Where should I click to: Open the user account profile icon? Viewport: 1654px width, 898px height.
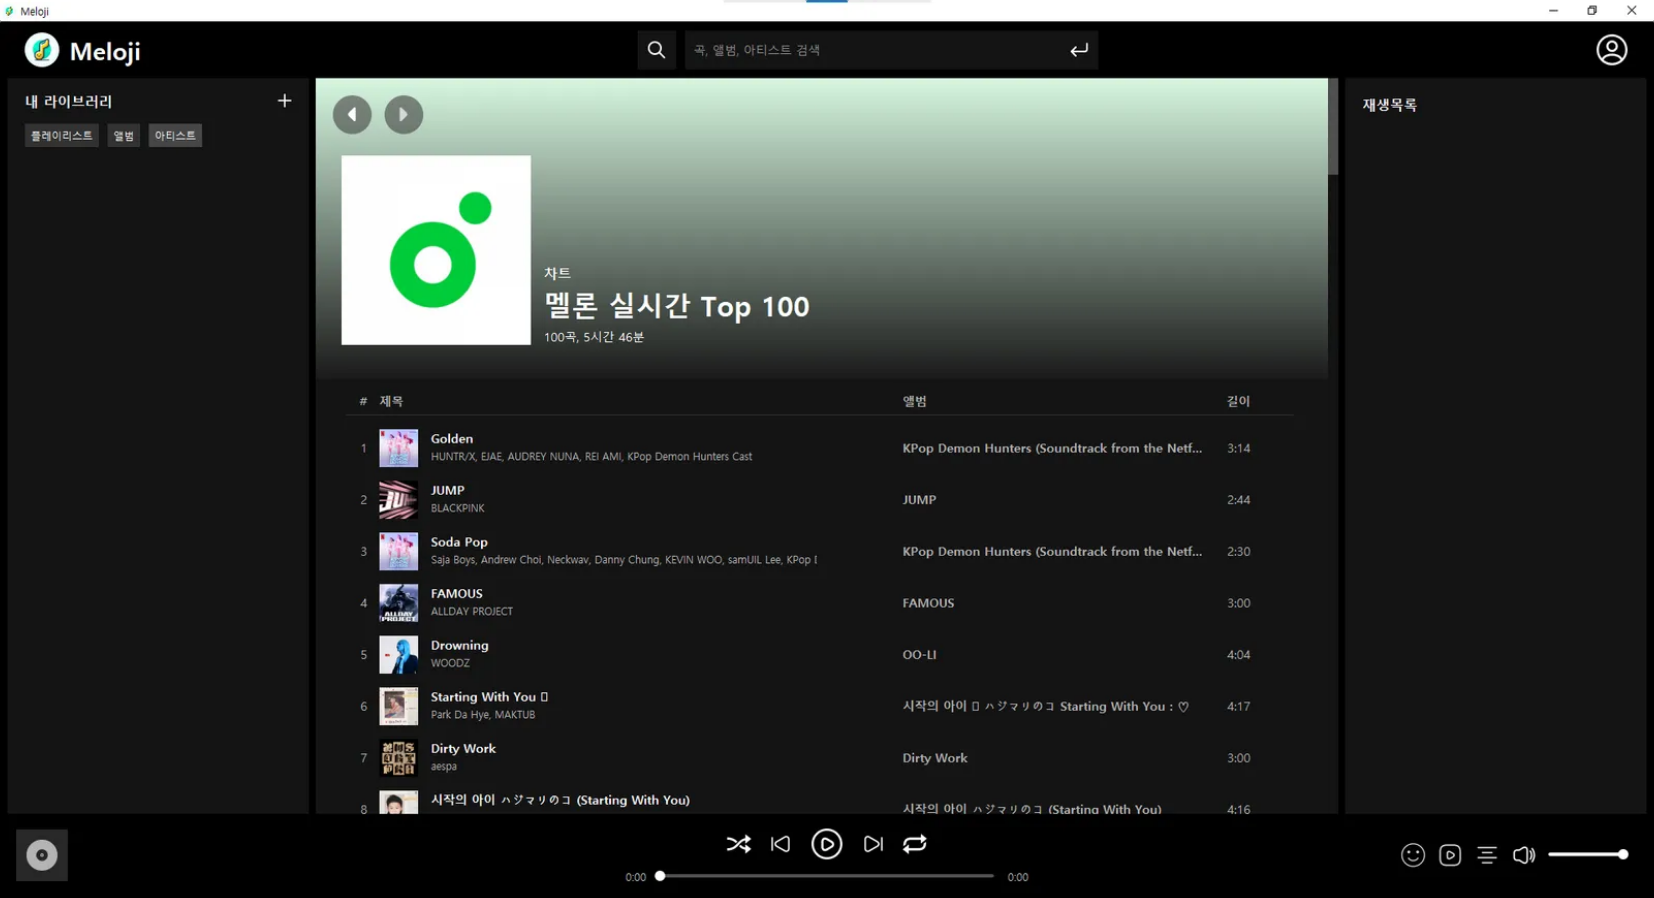1611,50
